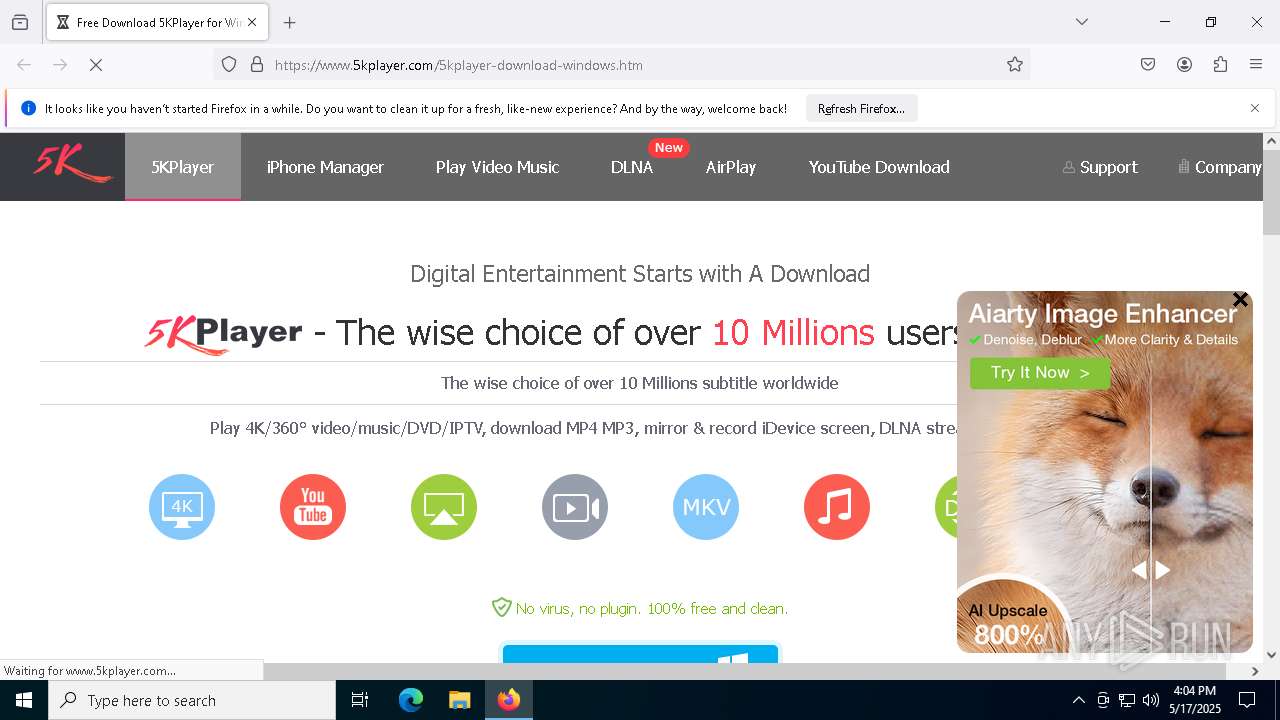1280x720 pixels.
Task: Click Try It Now button in ad
Action: coord(1040,373)
